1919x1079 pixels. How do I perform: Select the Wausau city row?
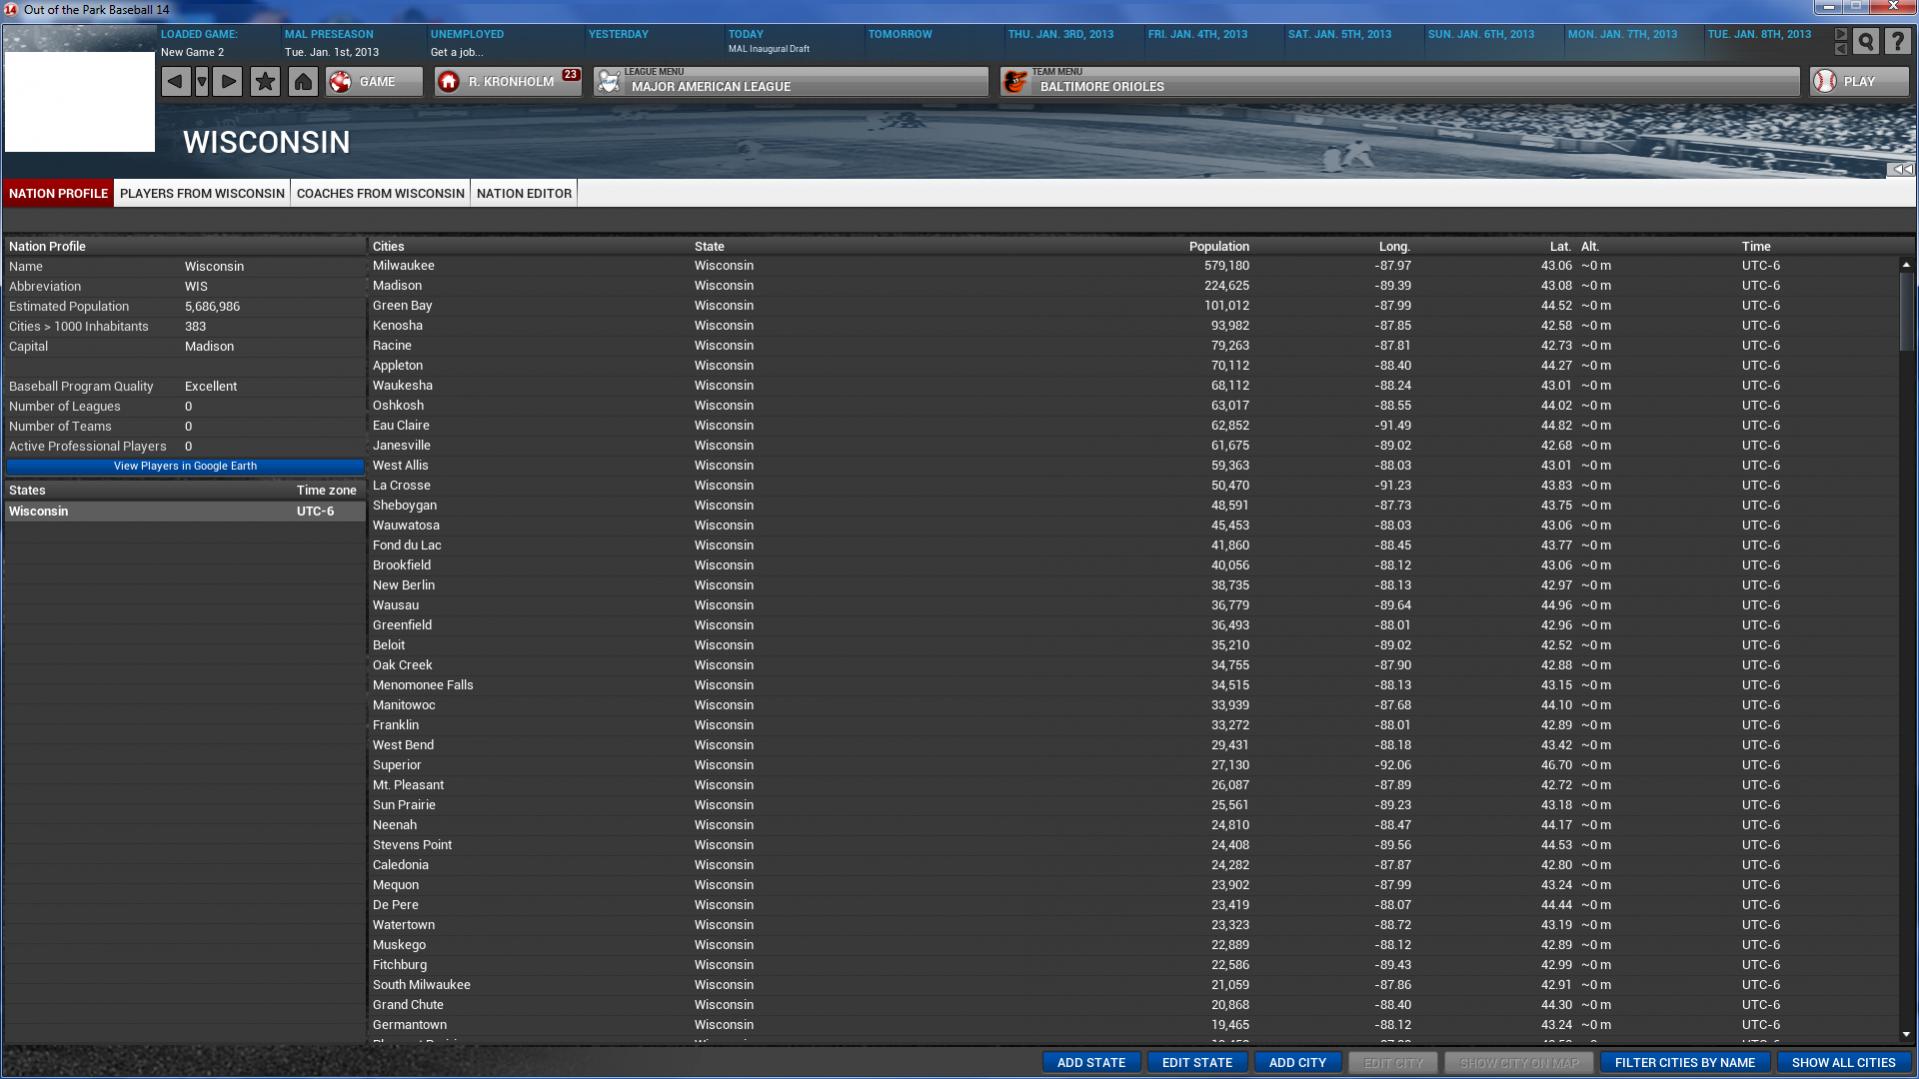pos(1134,606)
